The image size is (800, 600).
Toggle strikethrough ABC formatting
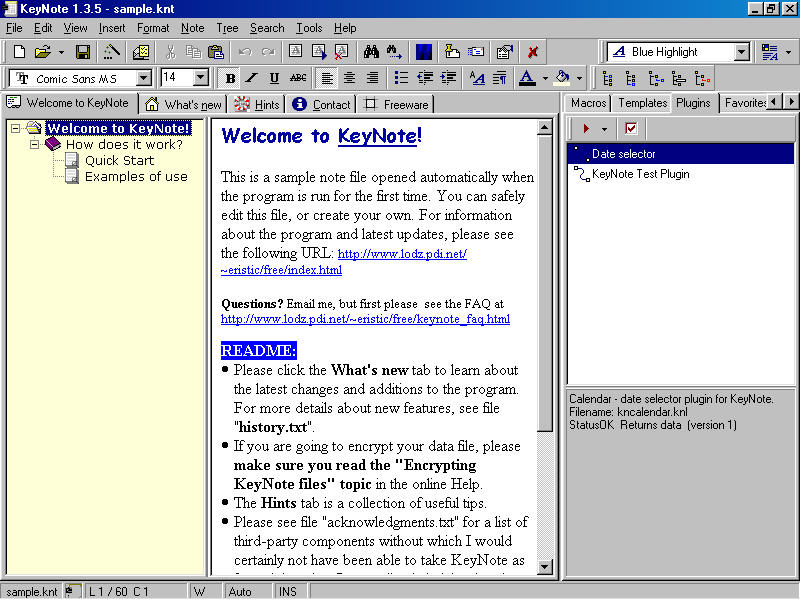click(x=298, y=78)
